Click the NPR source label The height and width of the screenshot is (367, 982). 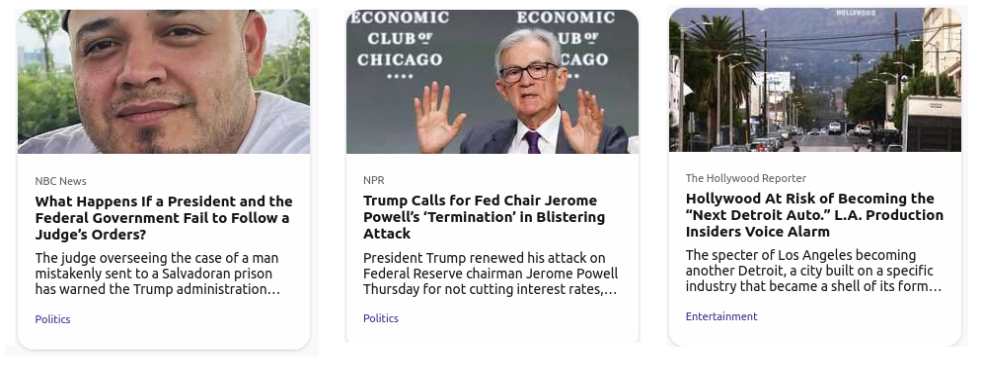[x=374, y=180]
